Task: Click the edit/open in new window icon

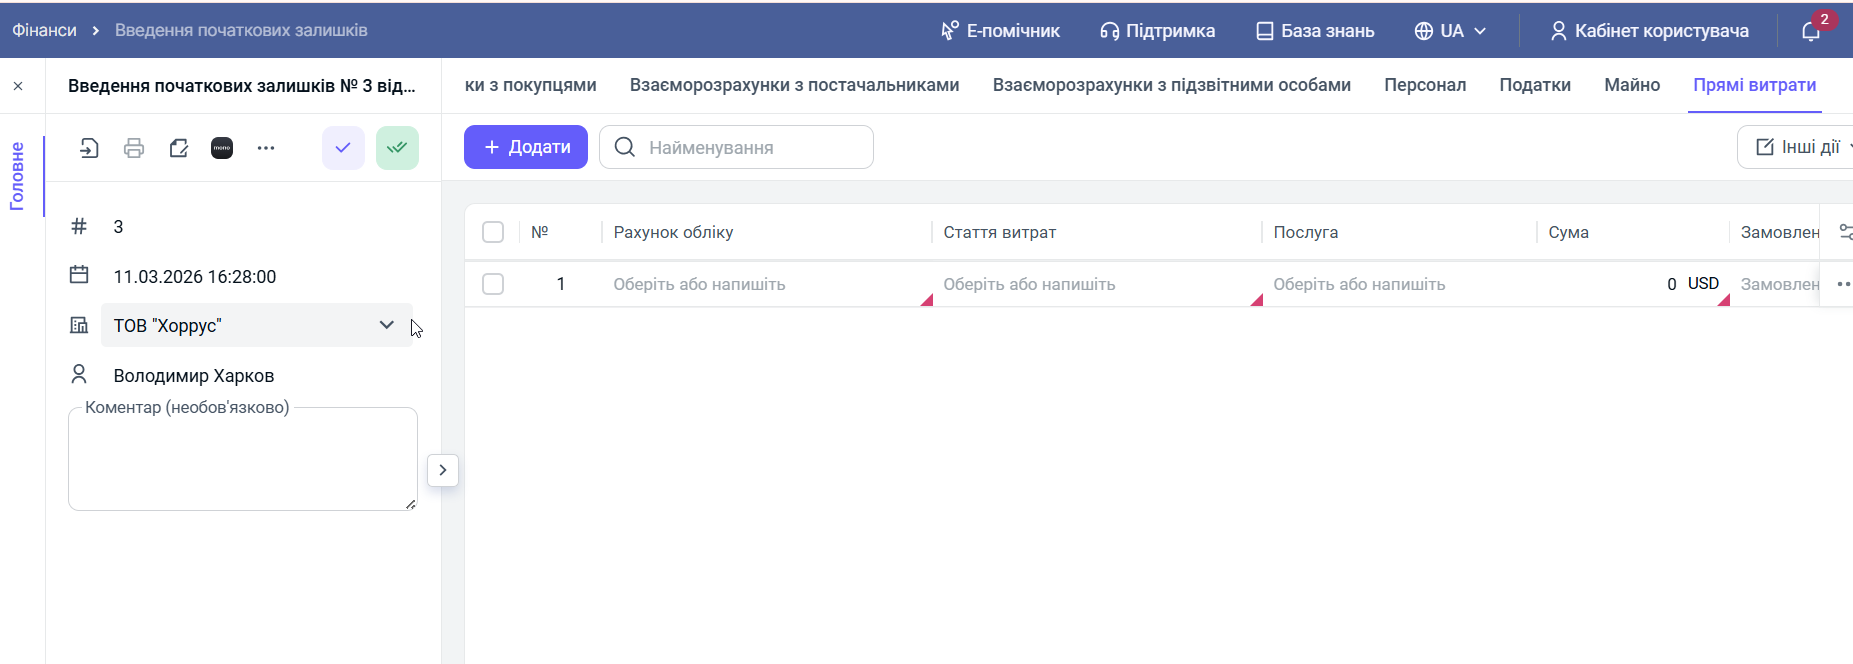Action: (x=178, y=148)
